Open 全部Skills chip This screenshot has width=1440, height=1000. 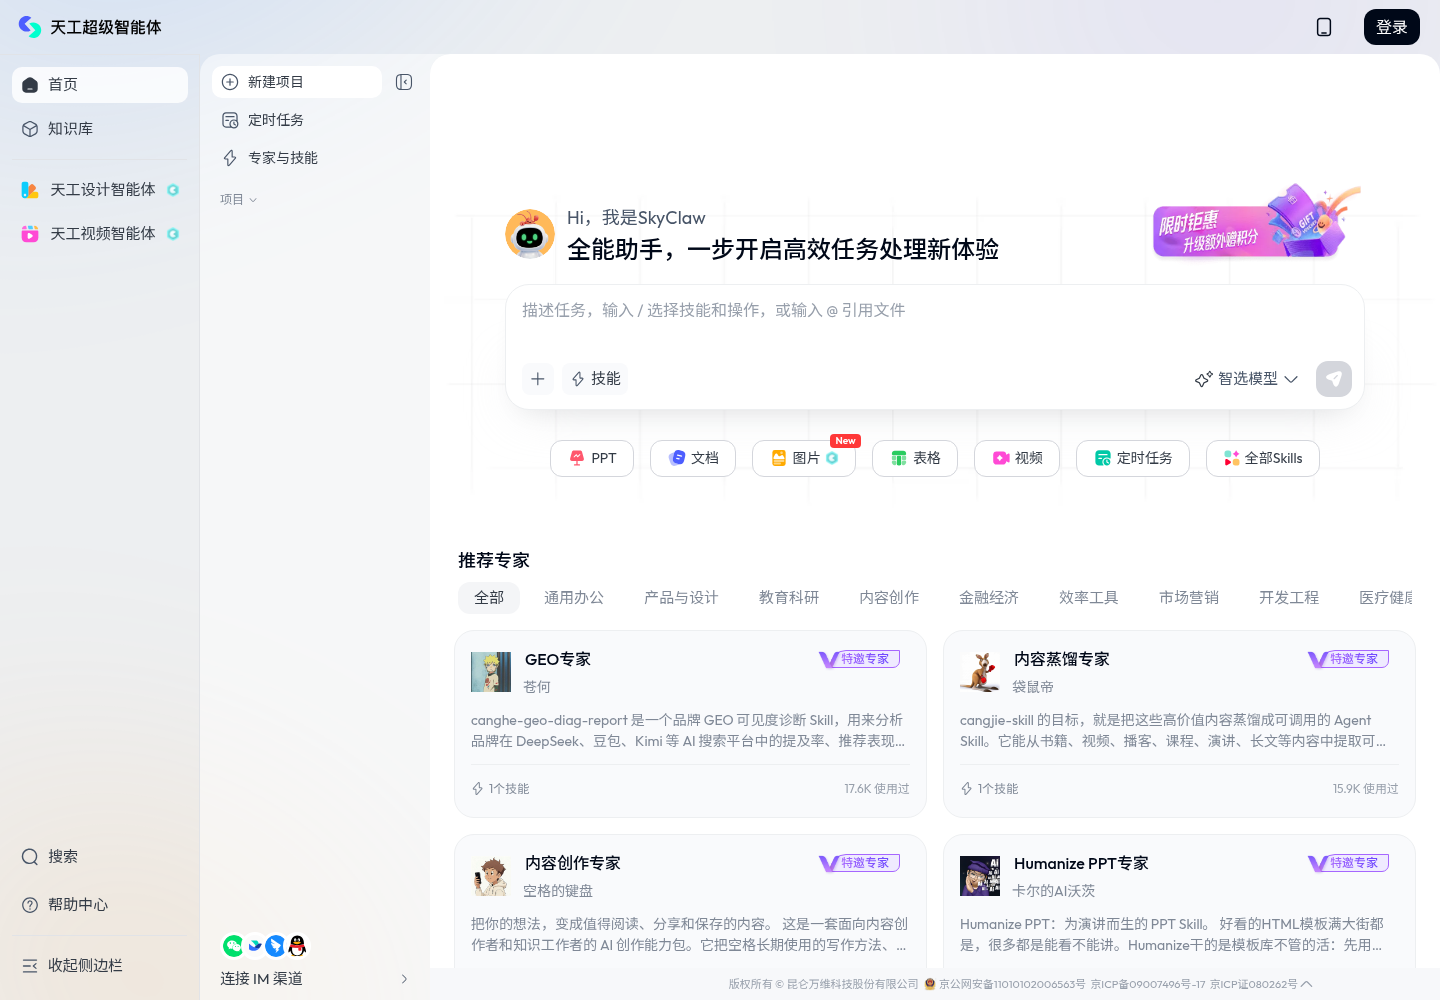click(x=1263, y=458)
